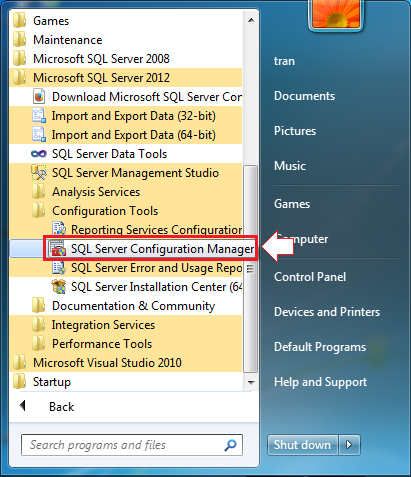The image size is (411, 477).
Task: Click the Microsoft Visual Studio 2010 folder icon
Action: click(20, 363)
